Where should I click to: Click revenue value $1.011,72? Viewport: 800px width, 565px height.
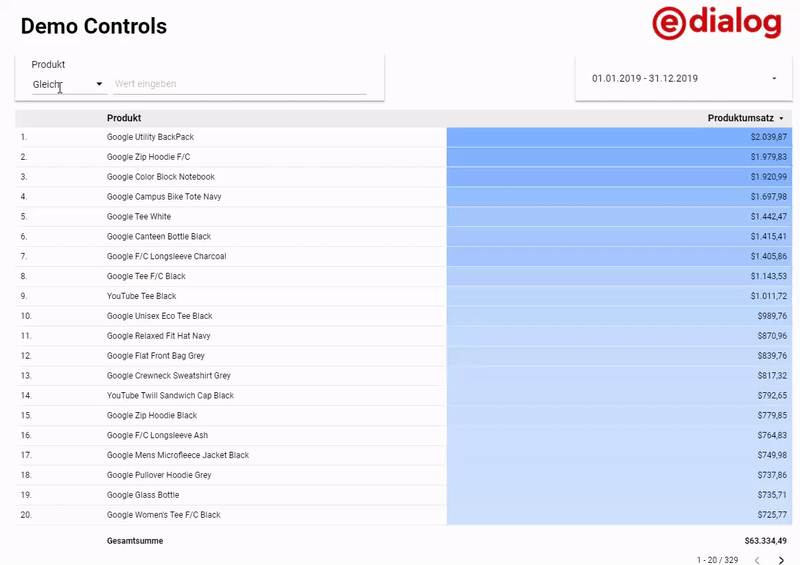click(x=768, y=296)
